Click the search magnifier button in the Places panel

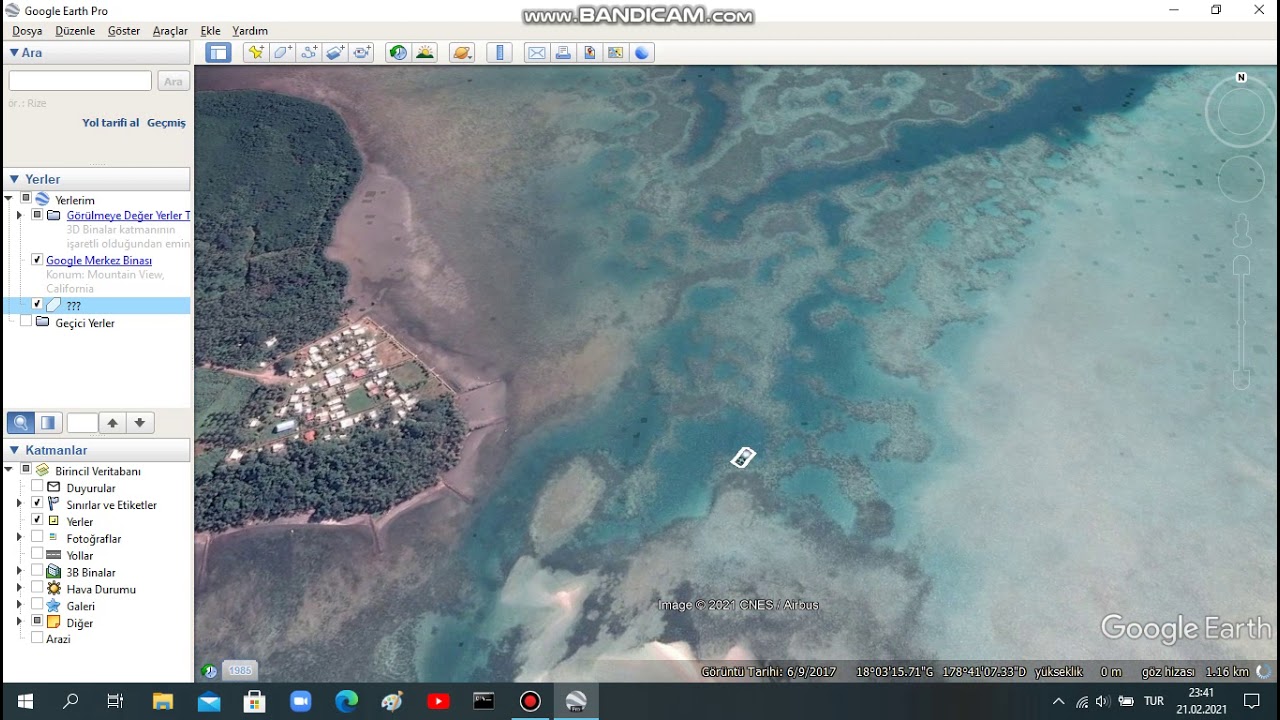[20, 423]
